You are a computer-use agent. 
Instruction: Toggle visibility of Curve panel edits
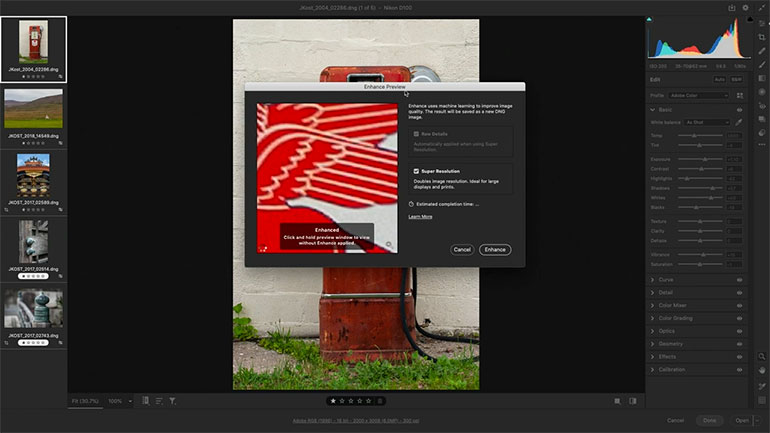point(740,279)
